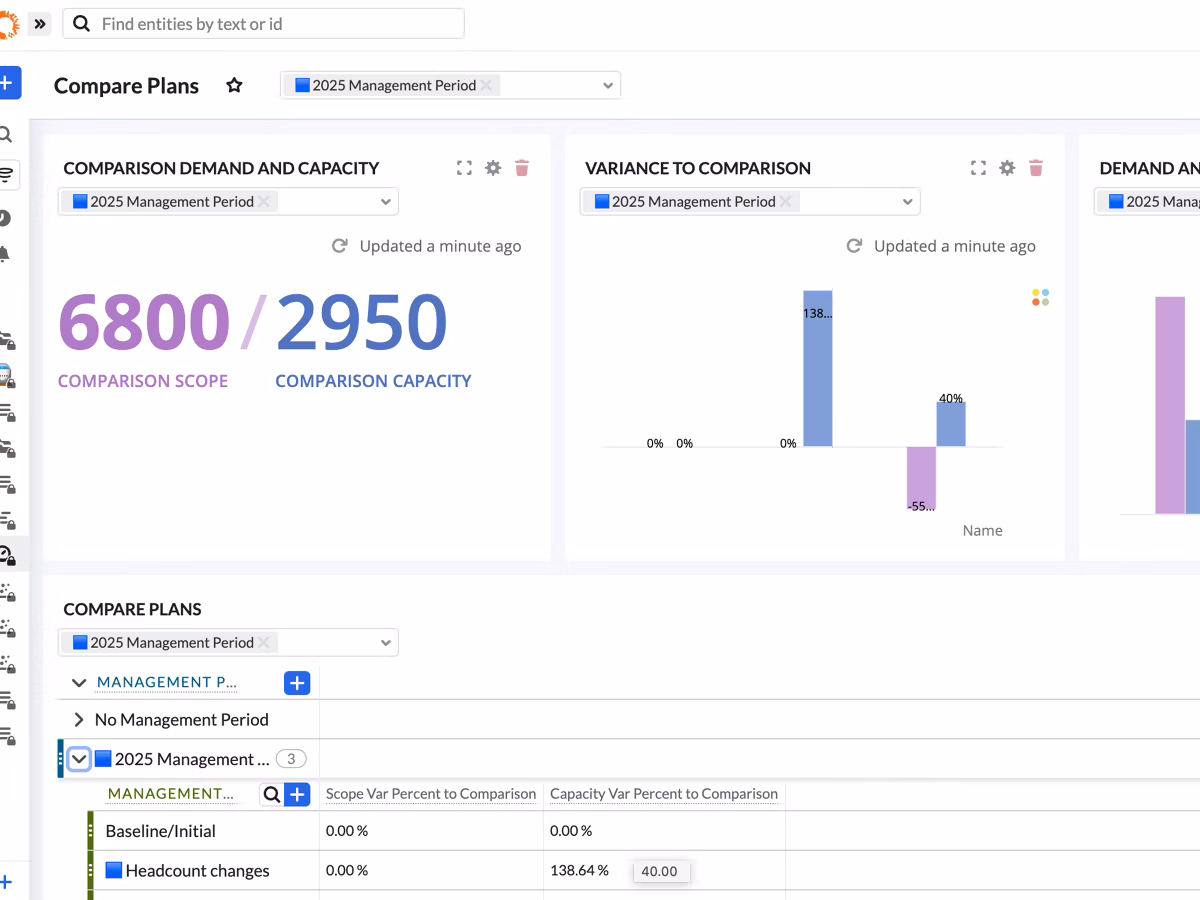Delete the Variance to Comparison widget
This screenshot has width=1200, height=900.
coord(1036,168)
